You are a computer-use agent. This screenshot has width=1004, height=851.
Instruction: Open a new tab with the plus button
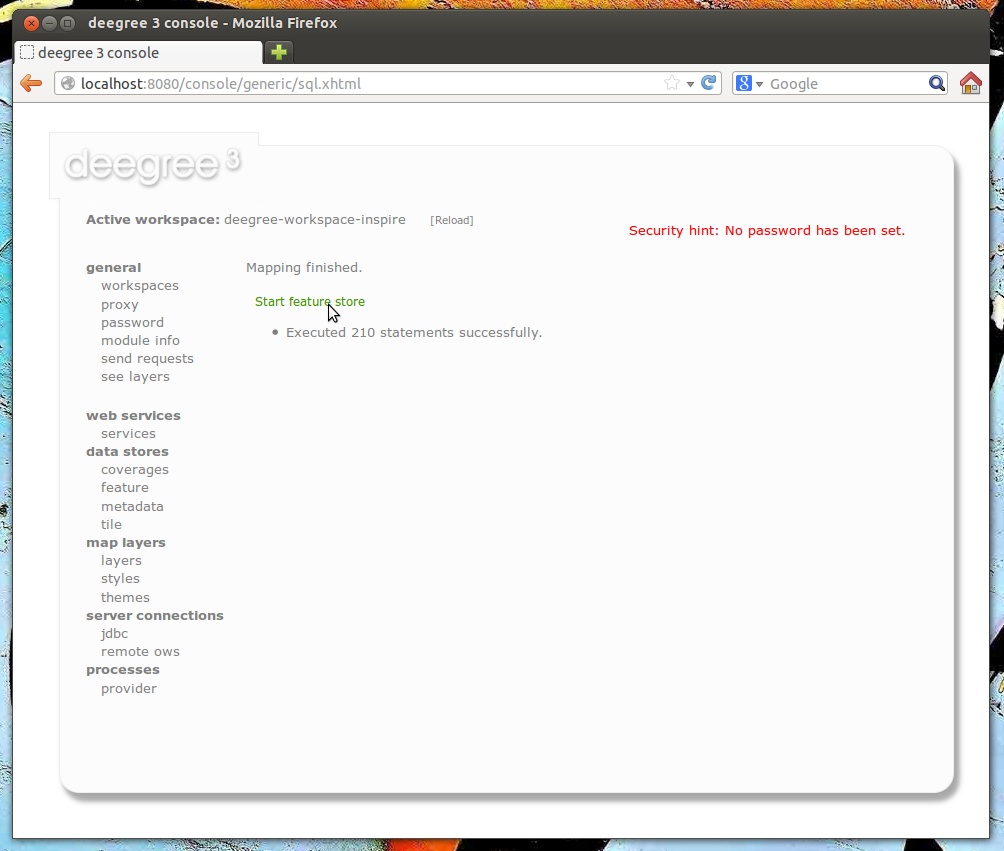point(279,53)
